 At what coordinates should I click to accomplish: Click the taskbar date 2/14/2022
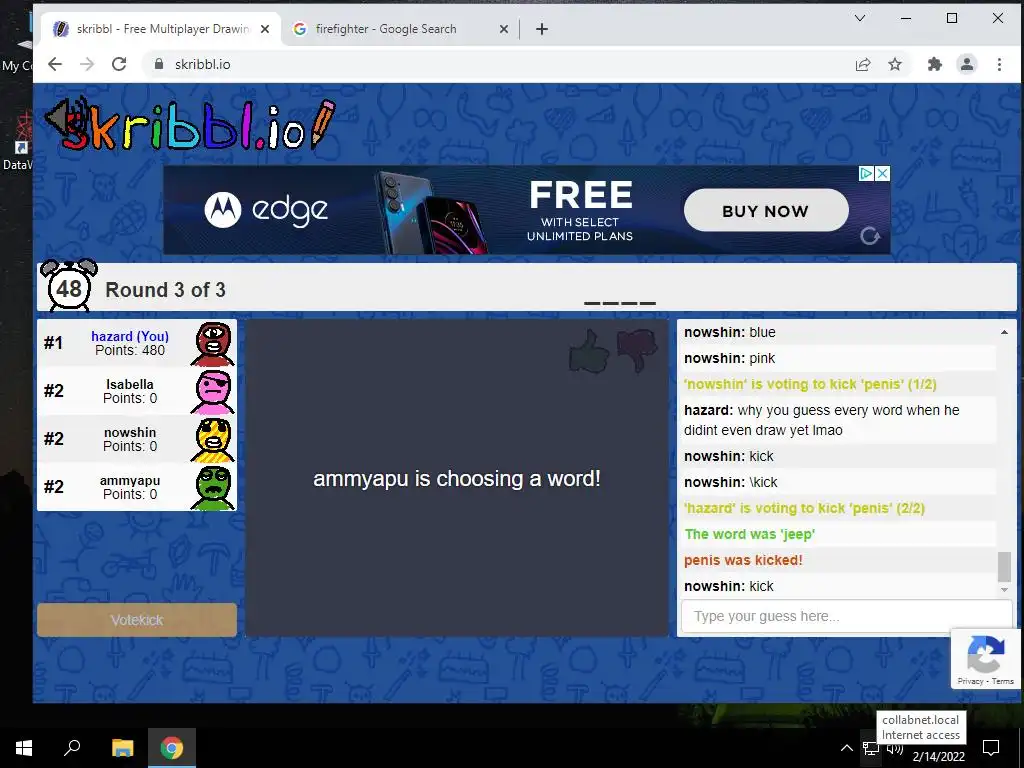[x=938, y=757]
